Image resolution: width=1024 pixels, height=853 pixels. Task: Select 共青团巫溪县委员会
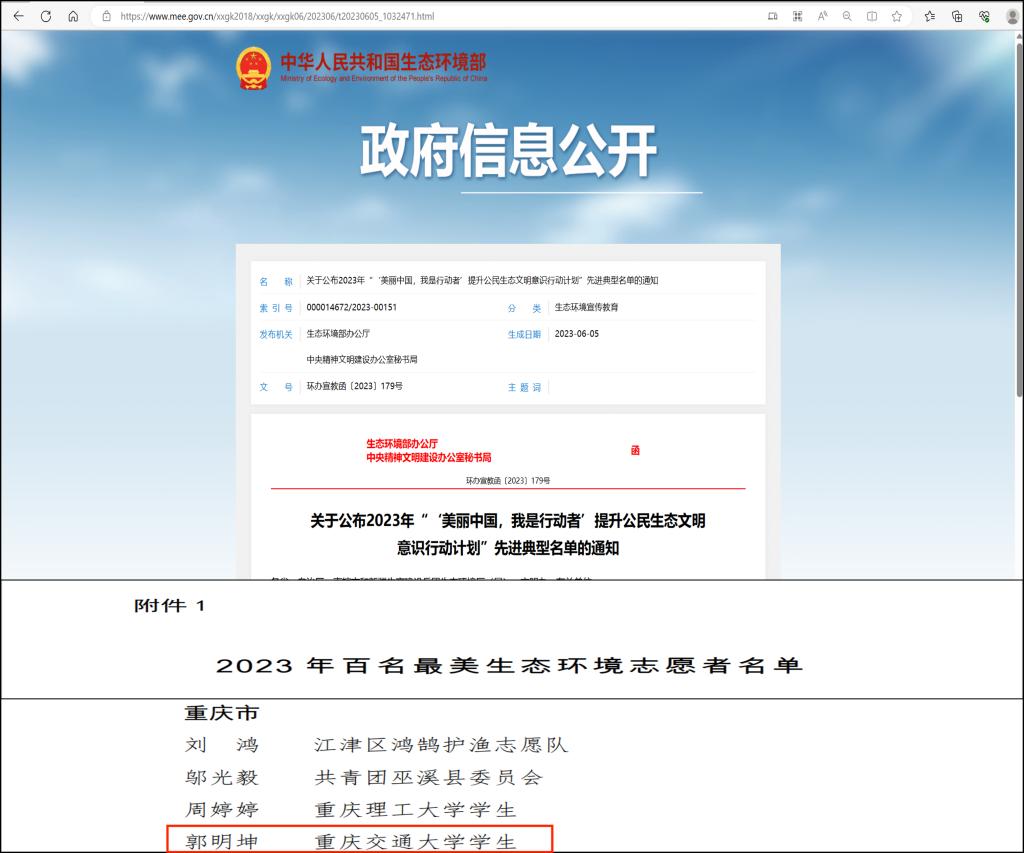click(x=428, y=777)
